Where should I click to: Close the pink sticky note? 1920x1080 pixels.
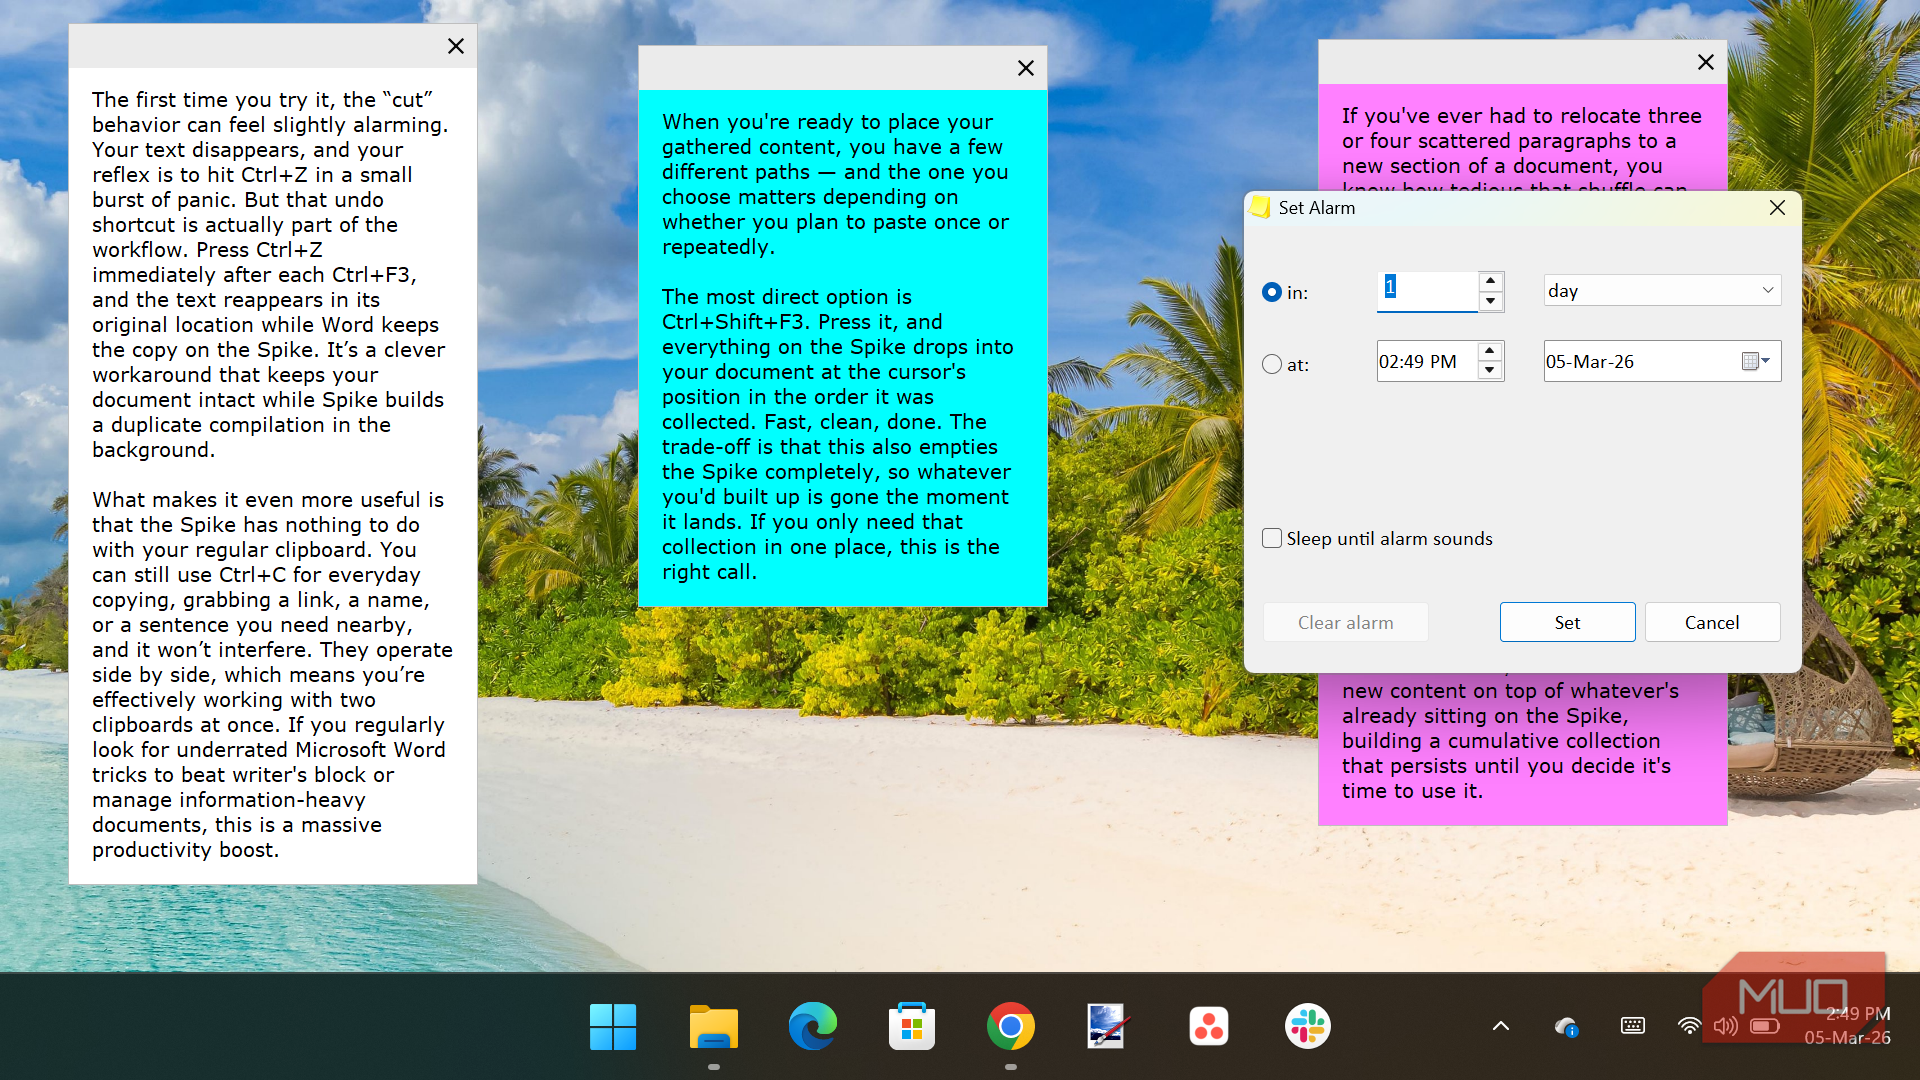tap(1705, 62)
